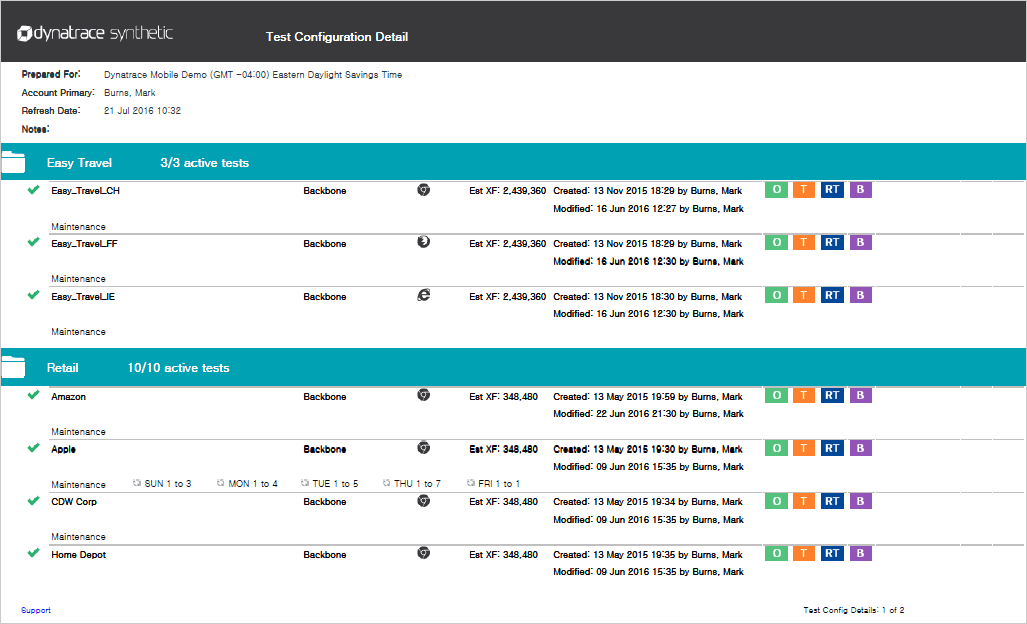Click the blue RT button for Easy_Travel_FF
This screenshot has height=624, width=1027.
[x=832, y=242]
